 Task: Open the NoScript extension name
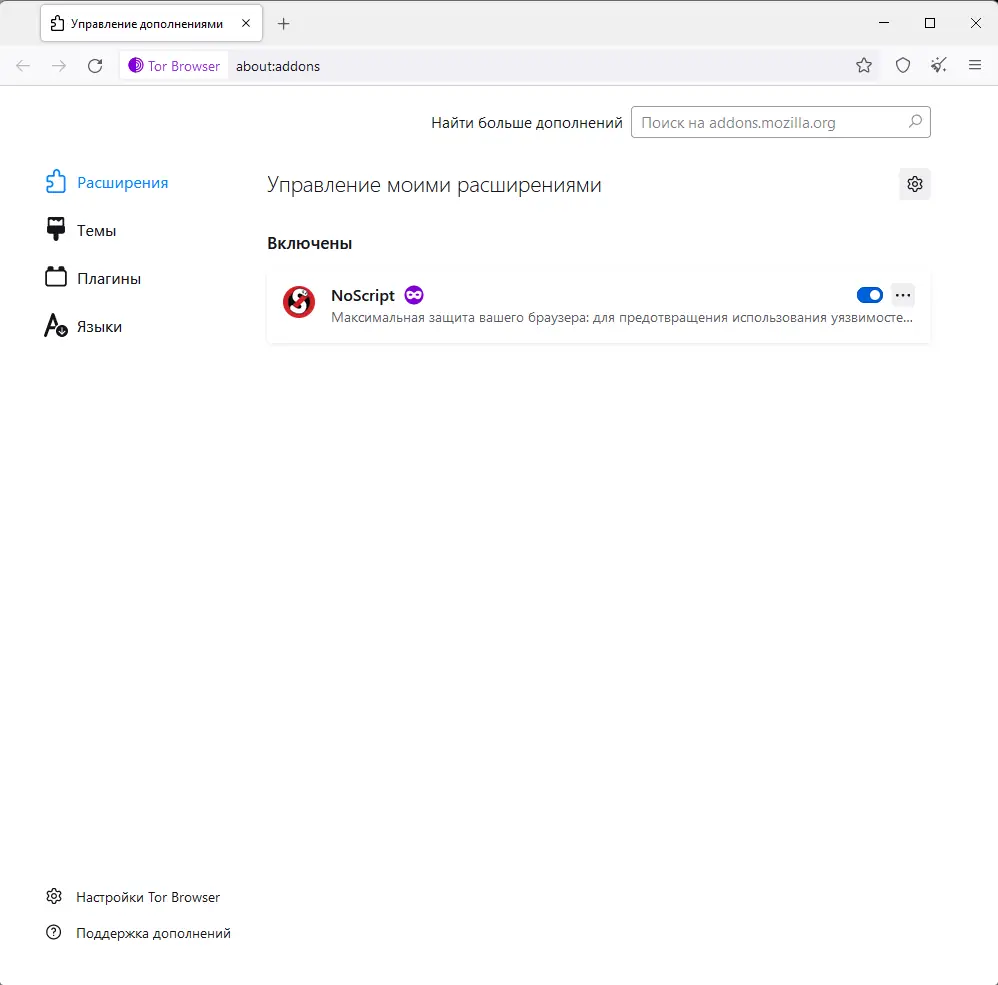click(x=363, y=295)
